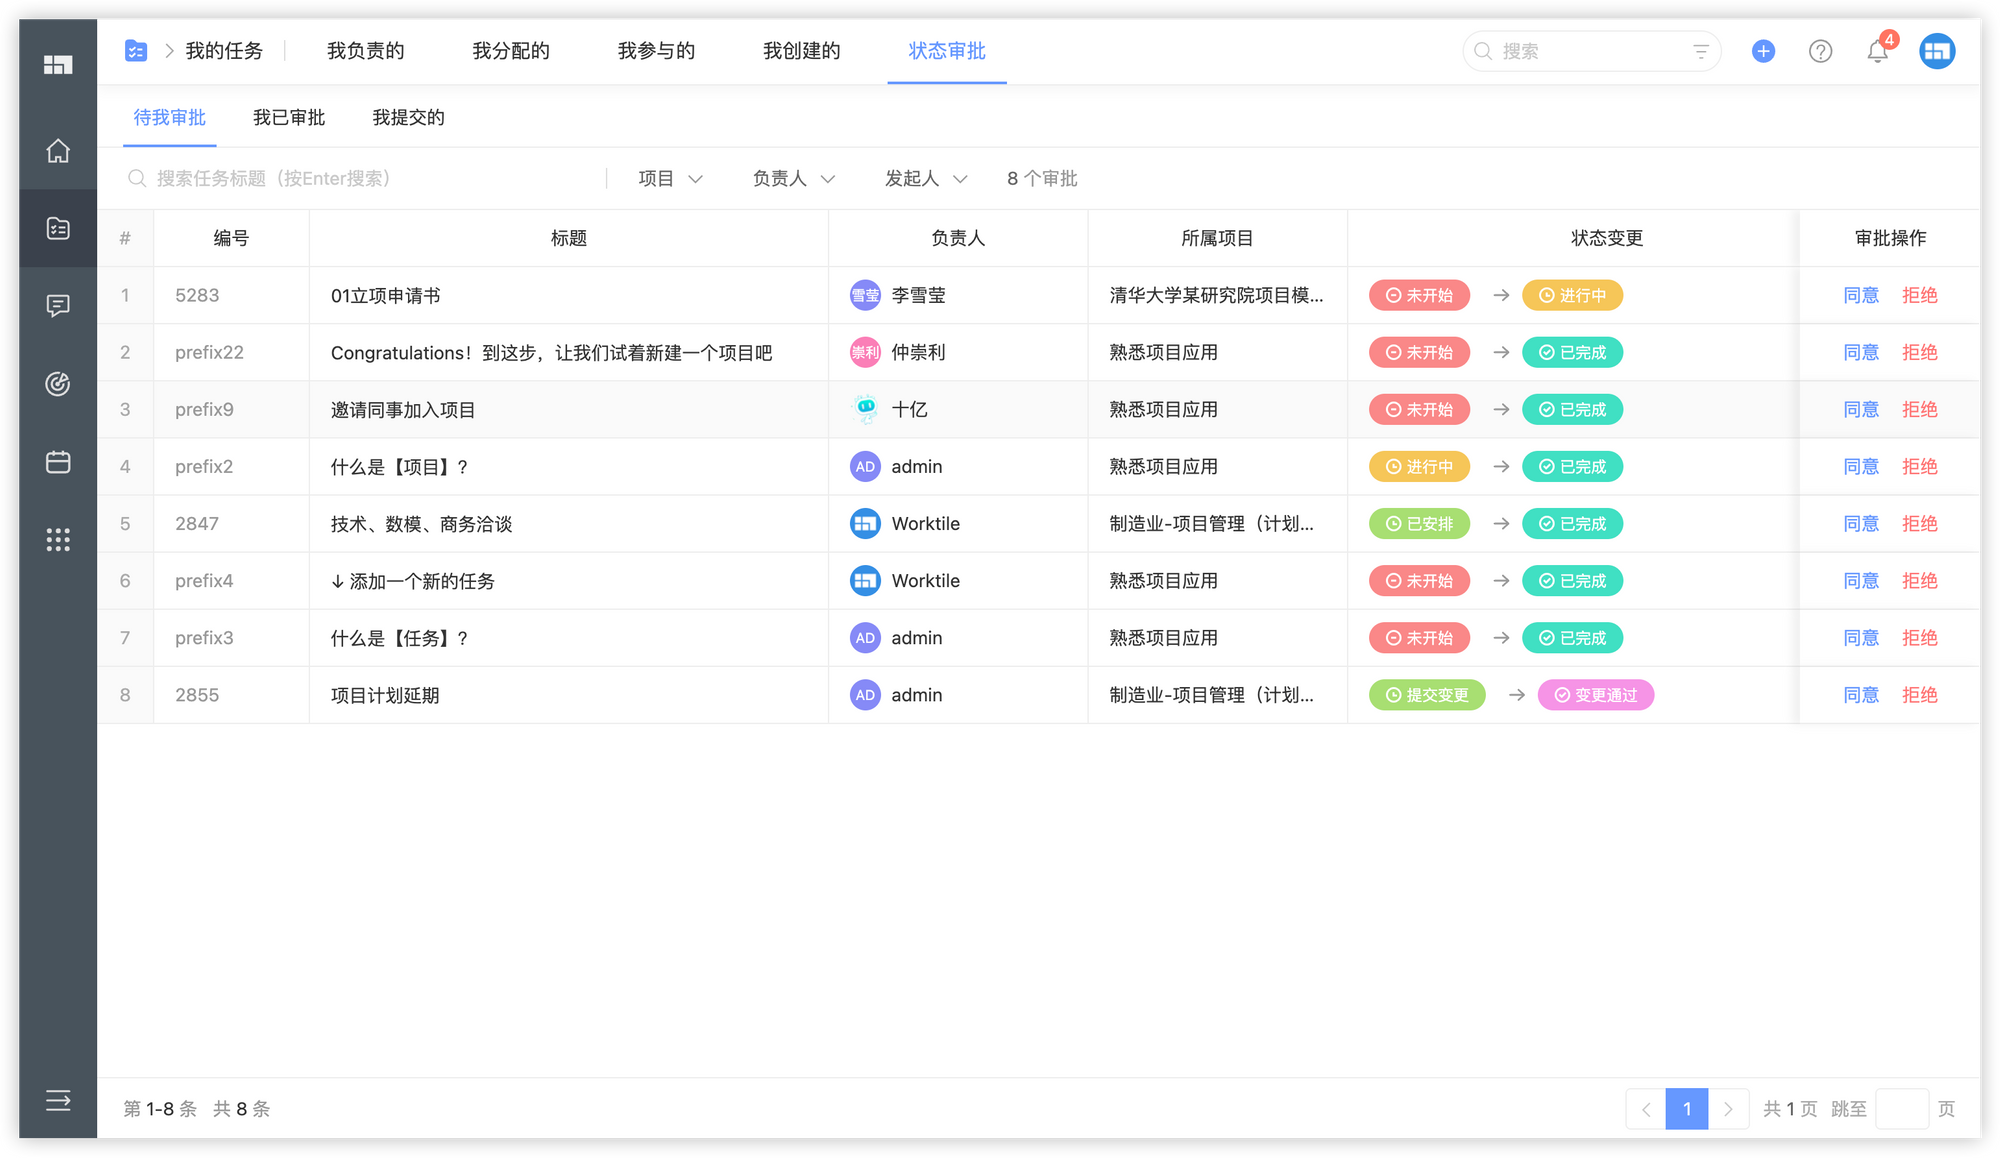Open the 项目 filter dropdown
Screen dimensions: 2000x1158
[x=670, y=179]
